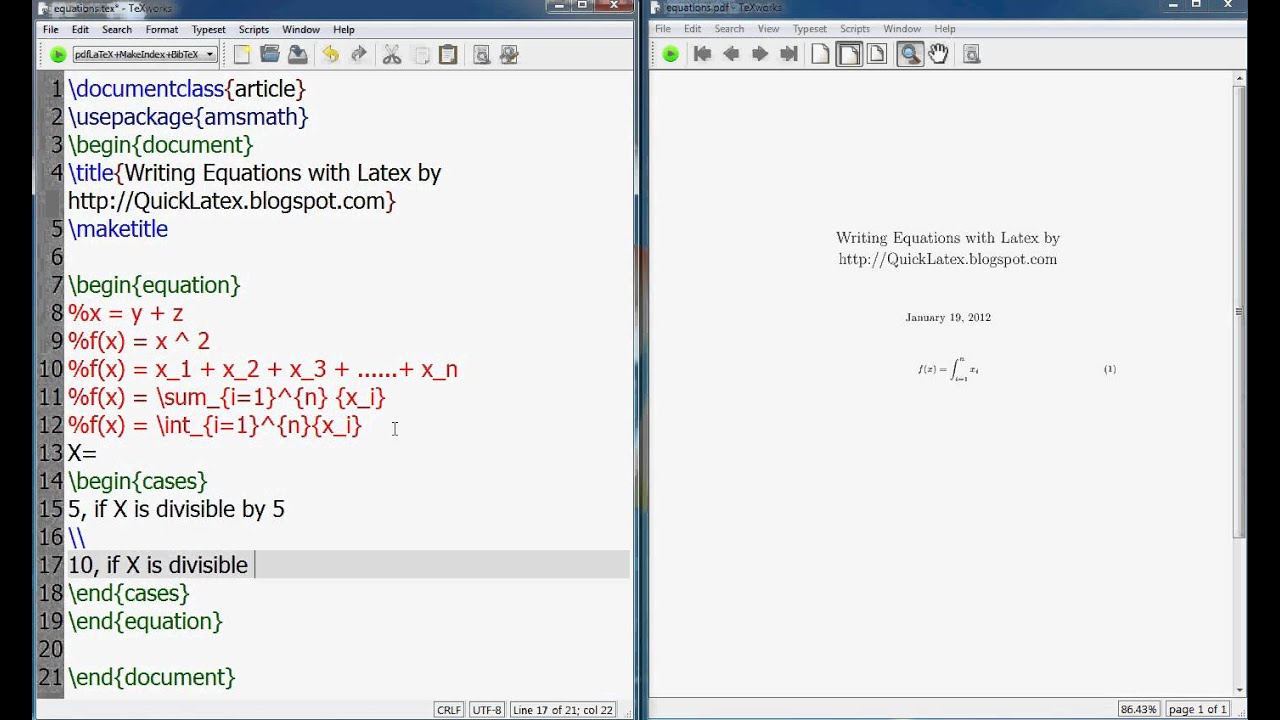Click the UTF-8 encoding indicator
1280x720 pixels.
coord(486,710)
